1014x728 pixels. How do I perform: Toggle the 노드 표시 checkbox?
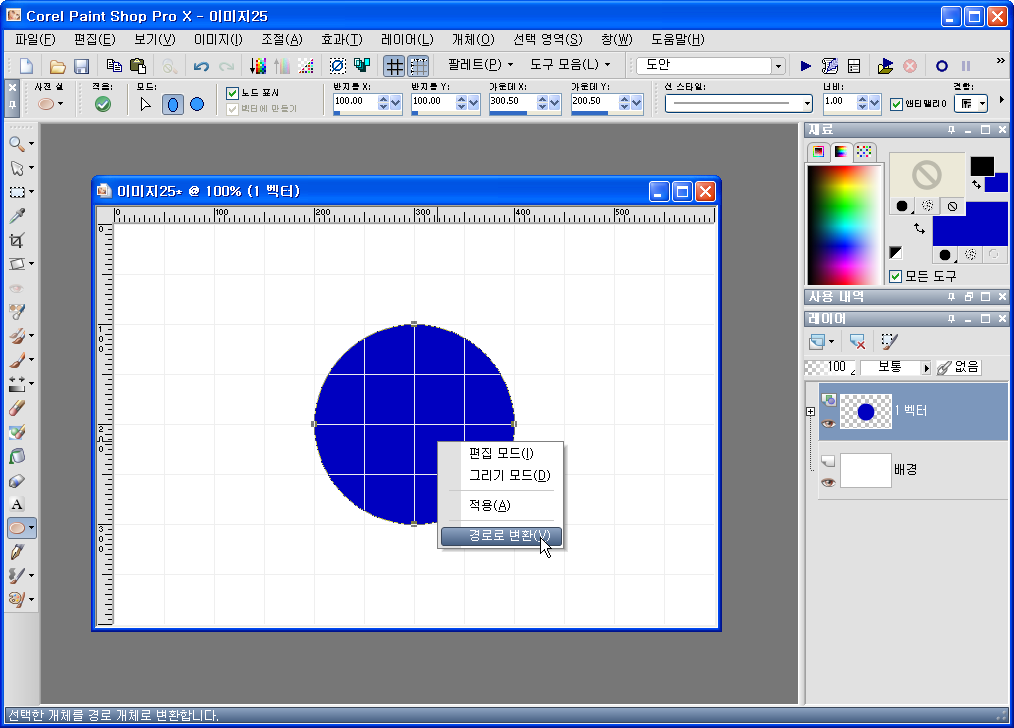click(233, 93)
